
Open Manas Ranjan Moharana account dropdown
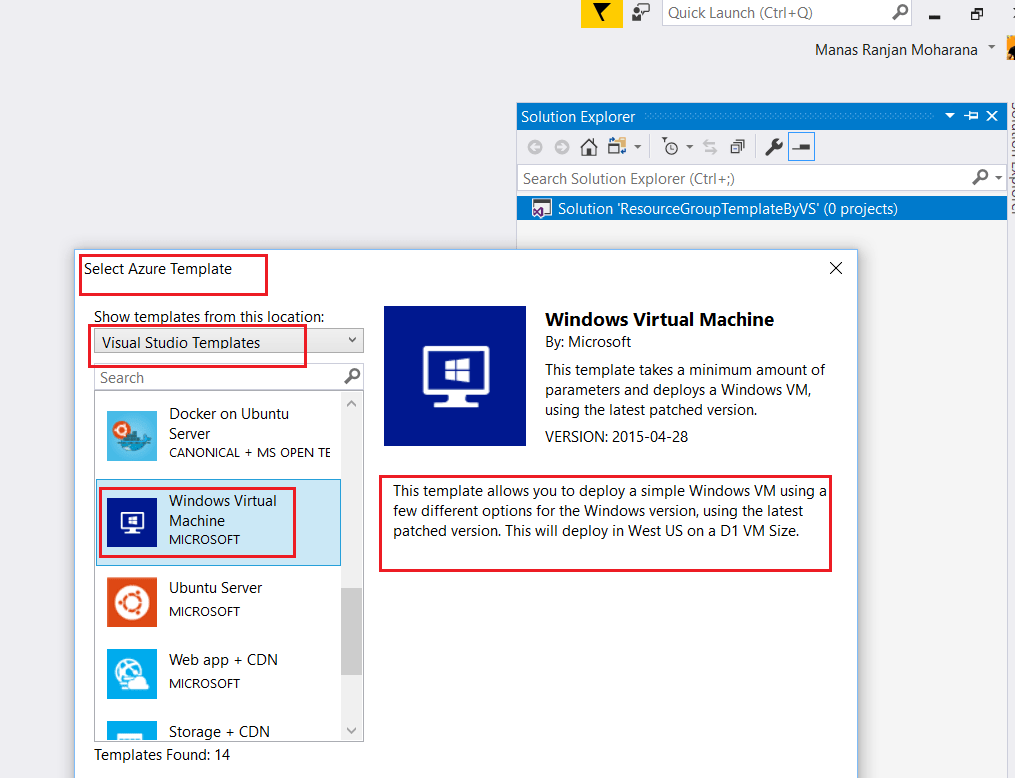point(991,48)
